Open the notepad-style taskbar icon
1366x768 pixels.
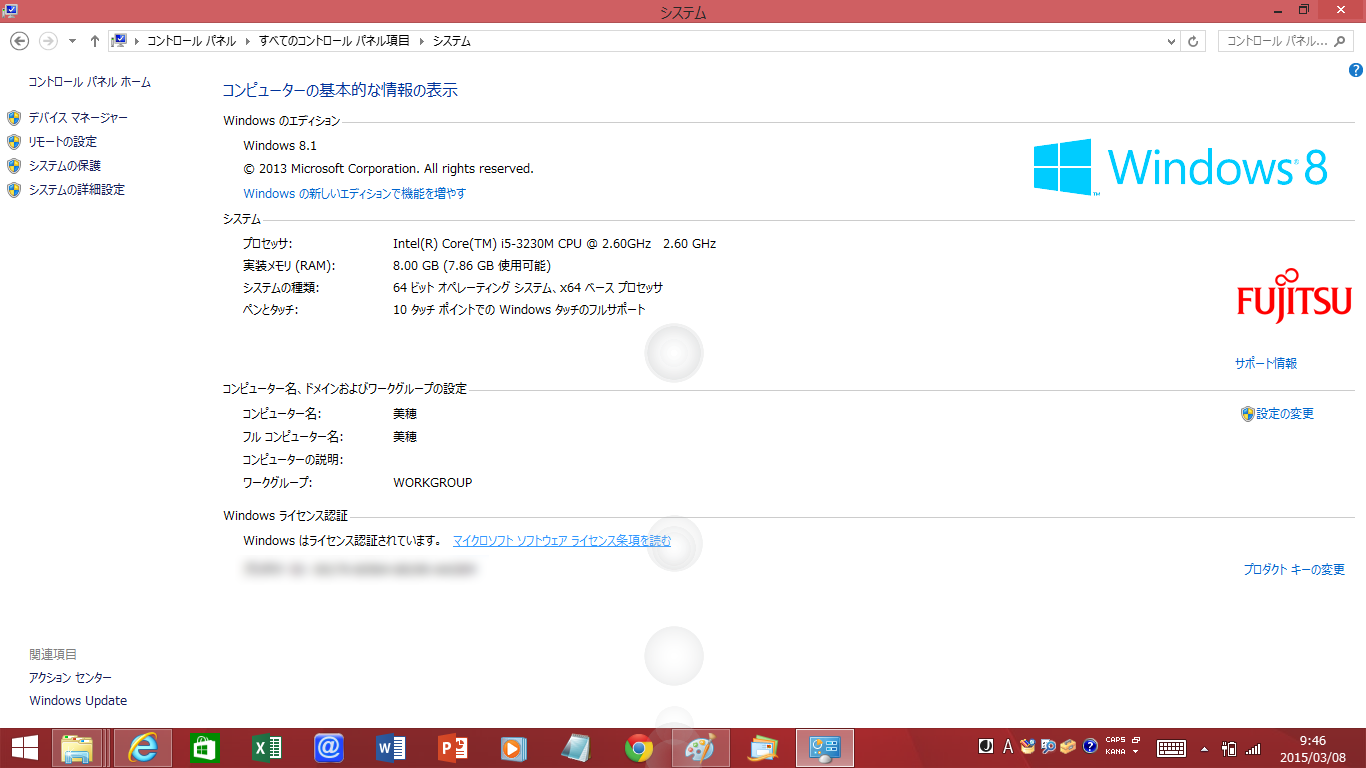tap(576, 748)
